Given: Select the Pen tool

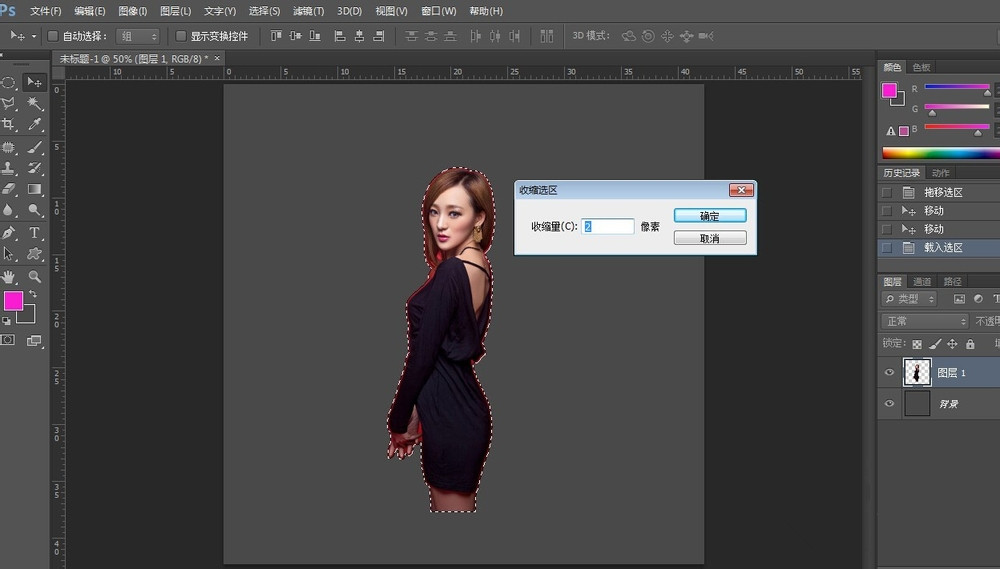Looking at the screenshot, I should 9,233.
